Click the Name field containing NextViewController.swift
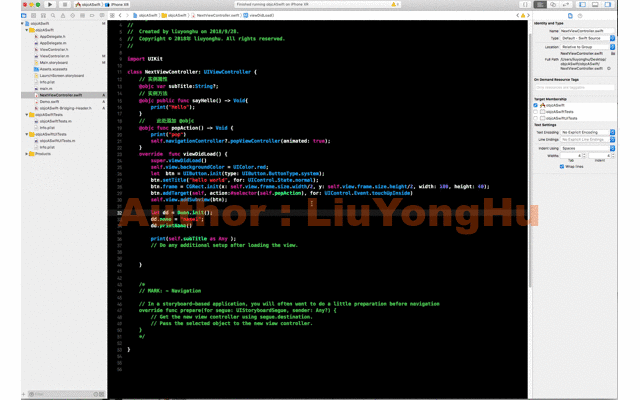Image resolution: width=640 pixels, height=400 pixels. tap(587, 31)
